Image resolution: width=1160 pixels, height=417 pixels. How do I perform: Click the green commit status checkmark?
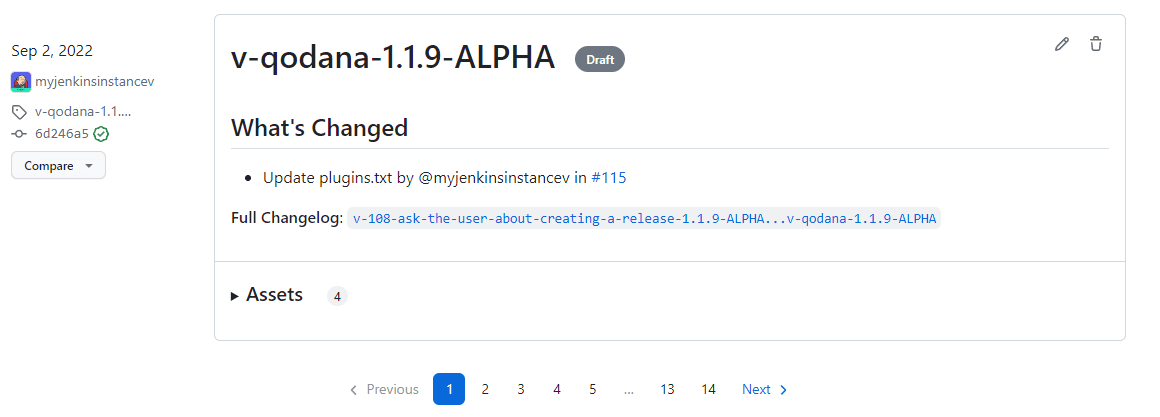pos(101,134)
